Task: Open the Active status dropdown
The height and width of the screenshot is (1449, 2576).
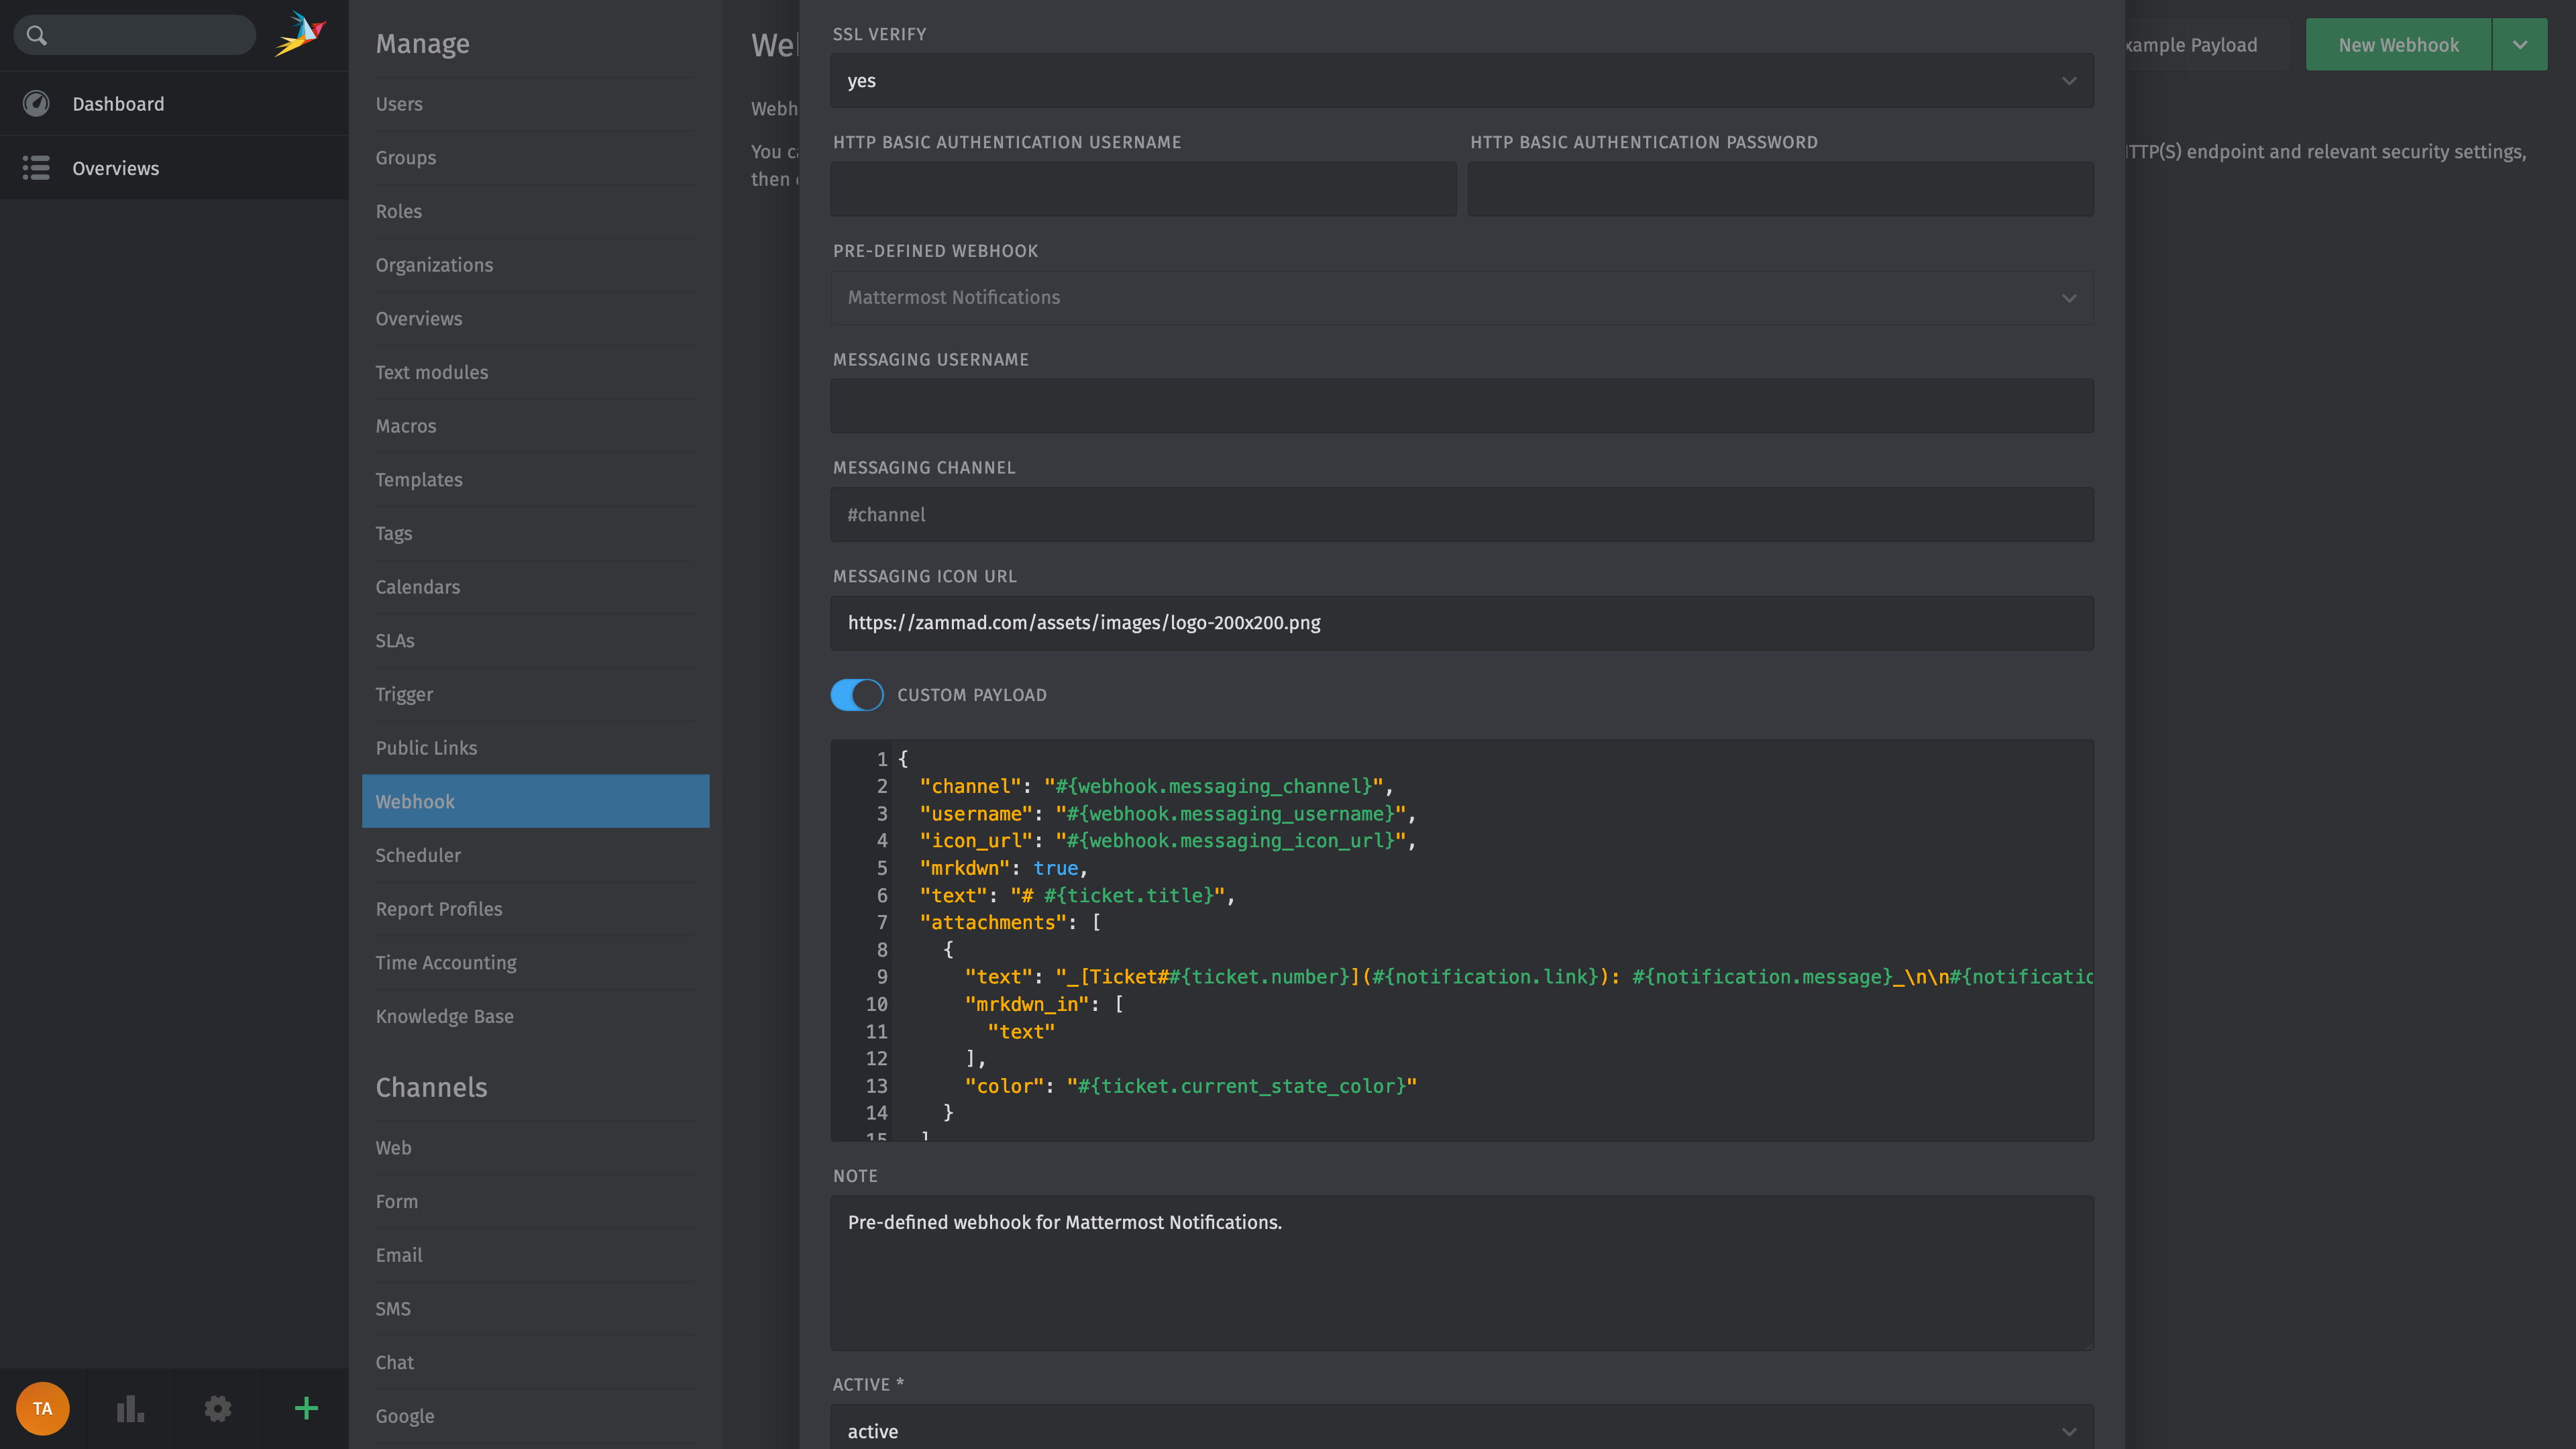Action: pos(1460,1430)
